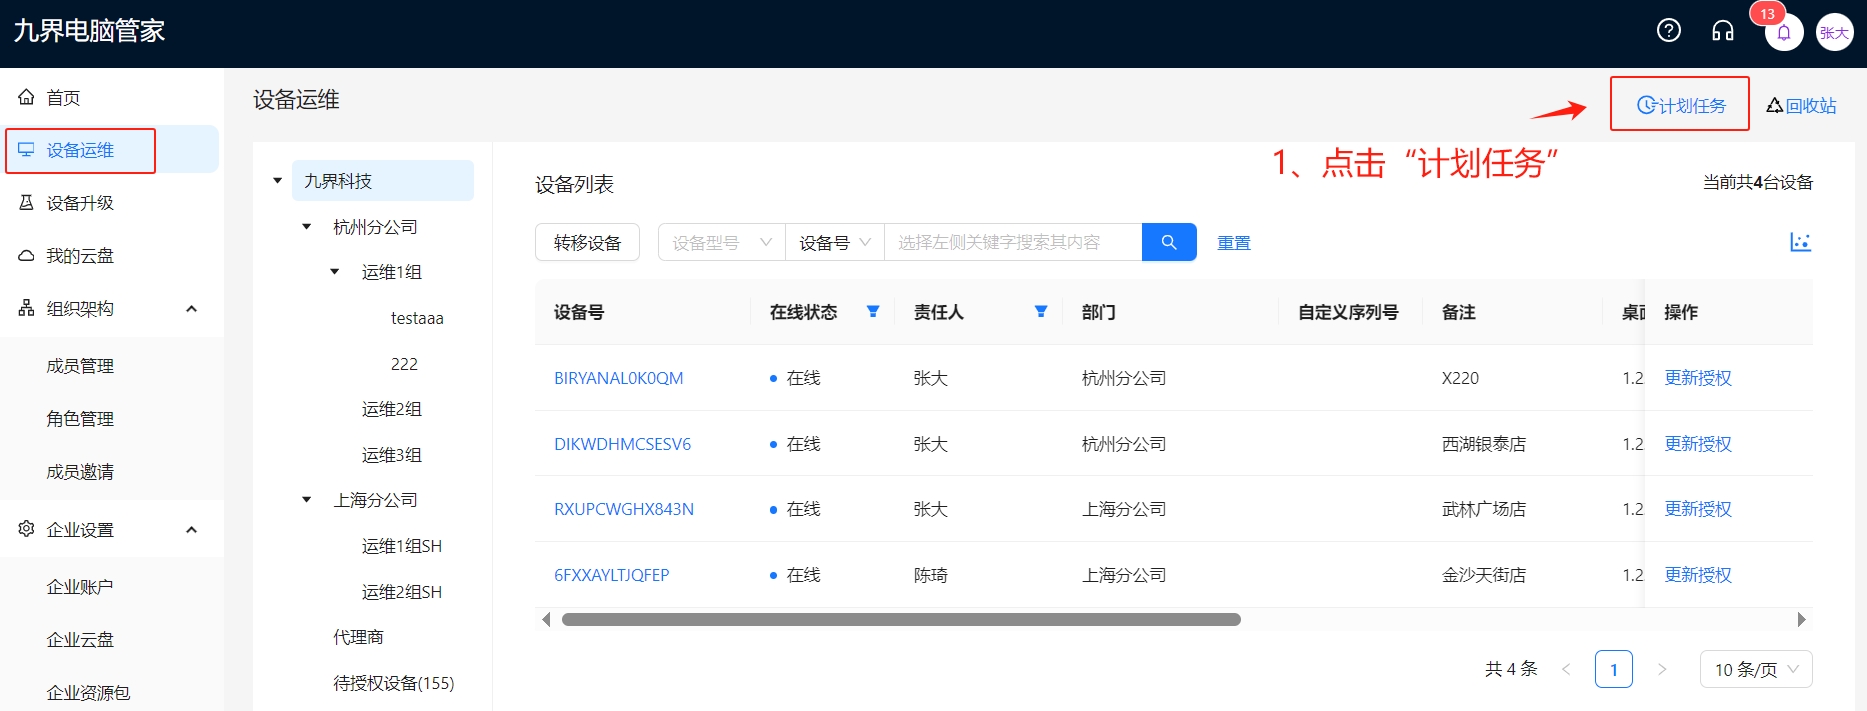Select 运维3组 in the tree

click(392, 455)
